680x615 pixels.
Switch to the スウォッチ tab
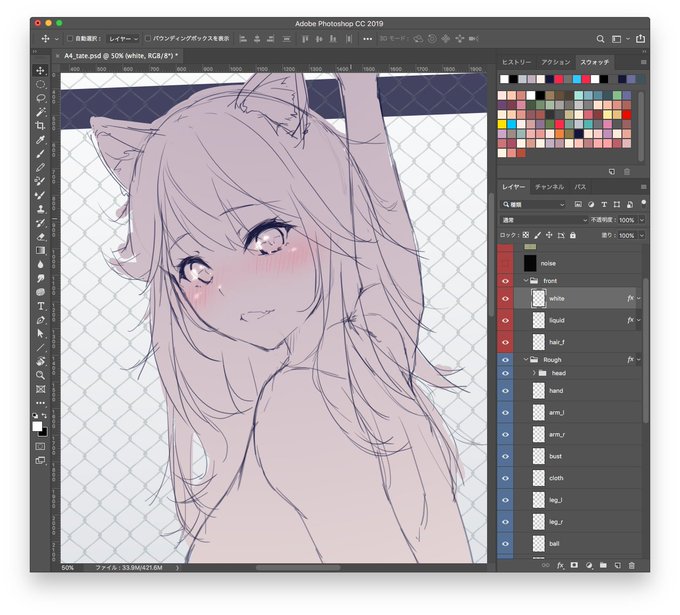pos(595,62)
